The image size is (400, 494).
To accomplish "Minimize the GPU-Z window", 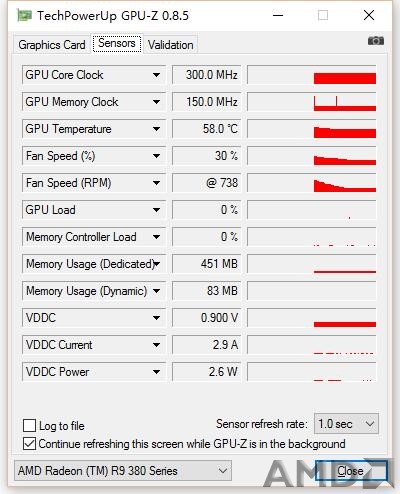I will tap(278, 15).
